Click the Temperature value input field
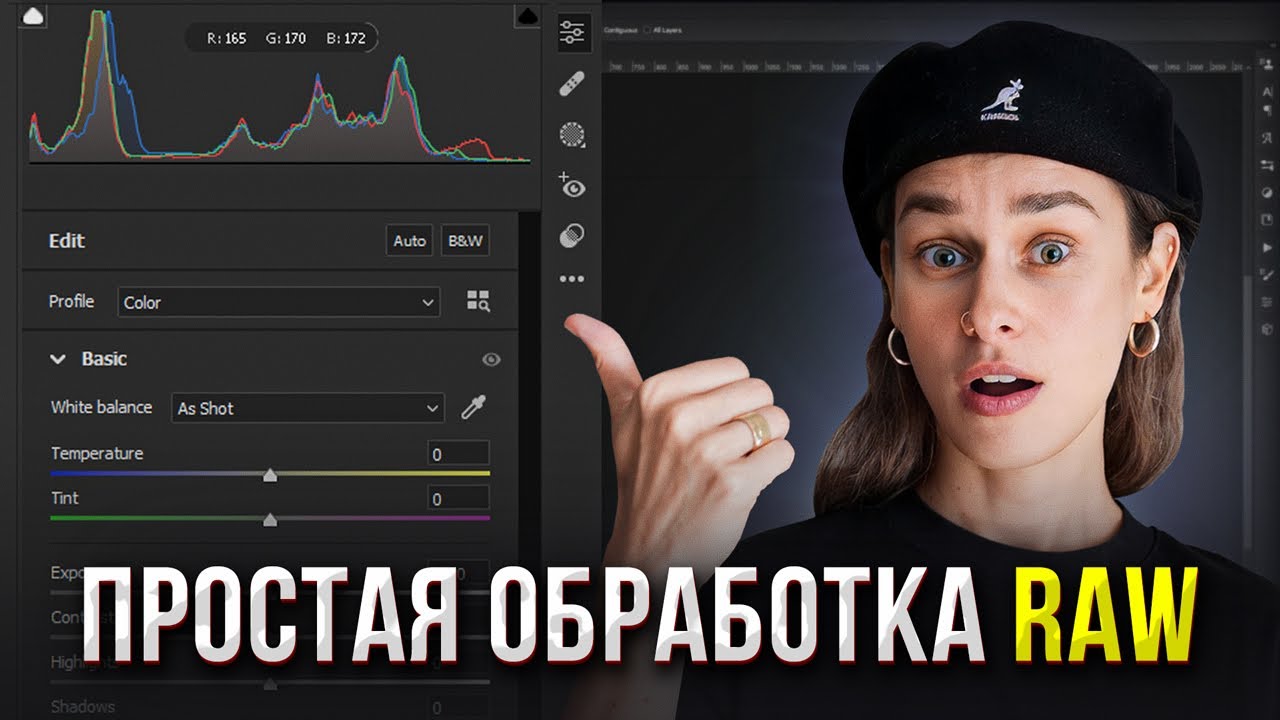This screenshot has height=720, width=1280. (x=458, y=454)
